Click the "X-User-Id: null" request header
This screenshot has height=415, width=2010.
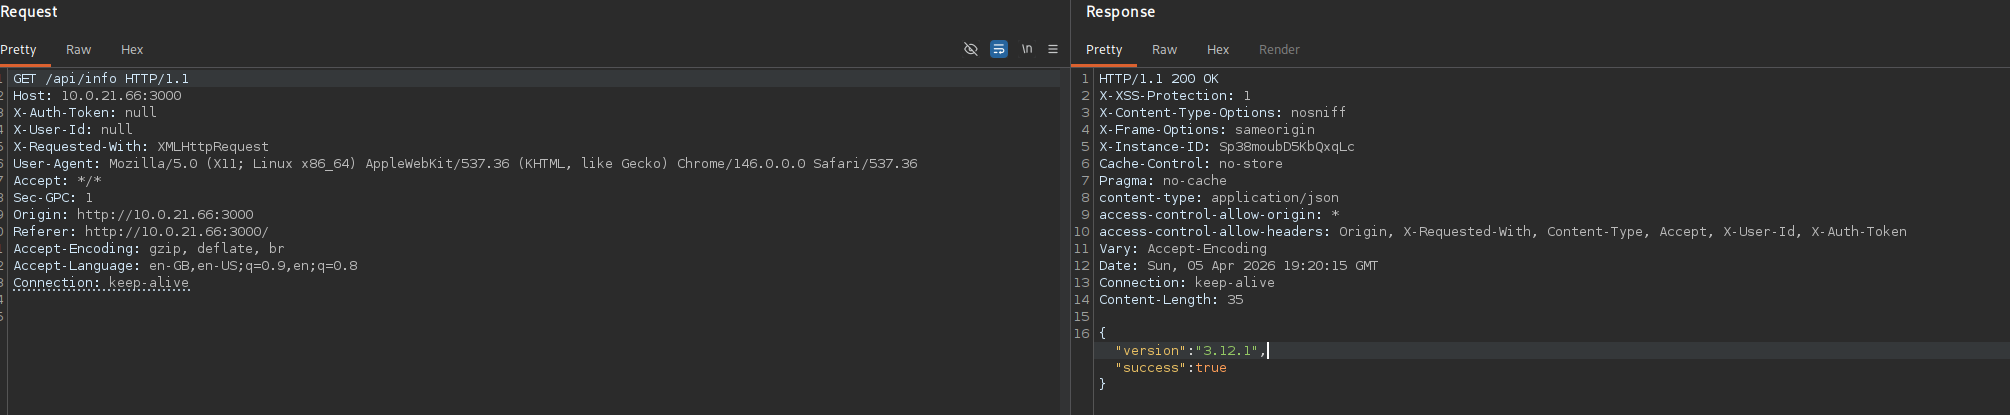pyautogui.click(x=73, y=129)
